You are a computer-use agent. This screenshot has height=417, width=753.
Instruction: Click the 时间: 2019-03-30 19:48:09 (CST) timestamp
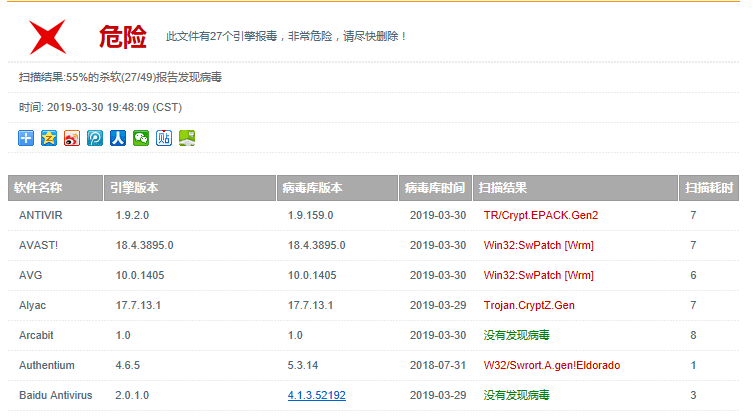click(100, 107)
